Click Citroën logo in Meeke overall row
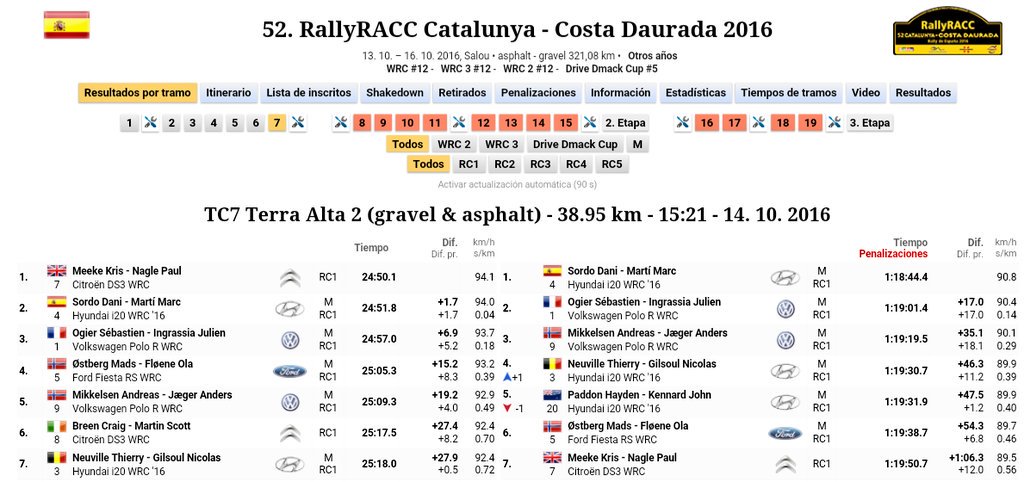The height and width of the screenshot is (482, 1024). 785,464
